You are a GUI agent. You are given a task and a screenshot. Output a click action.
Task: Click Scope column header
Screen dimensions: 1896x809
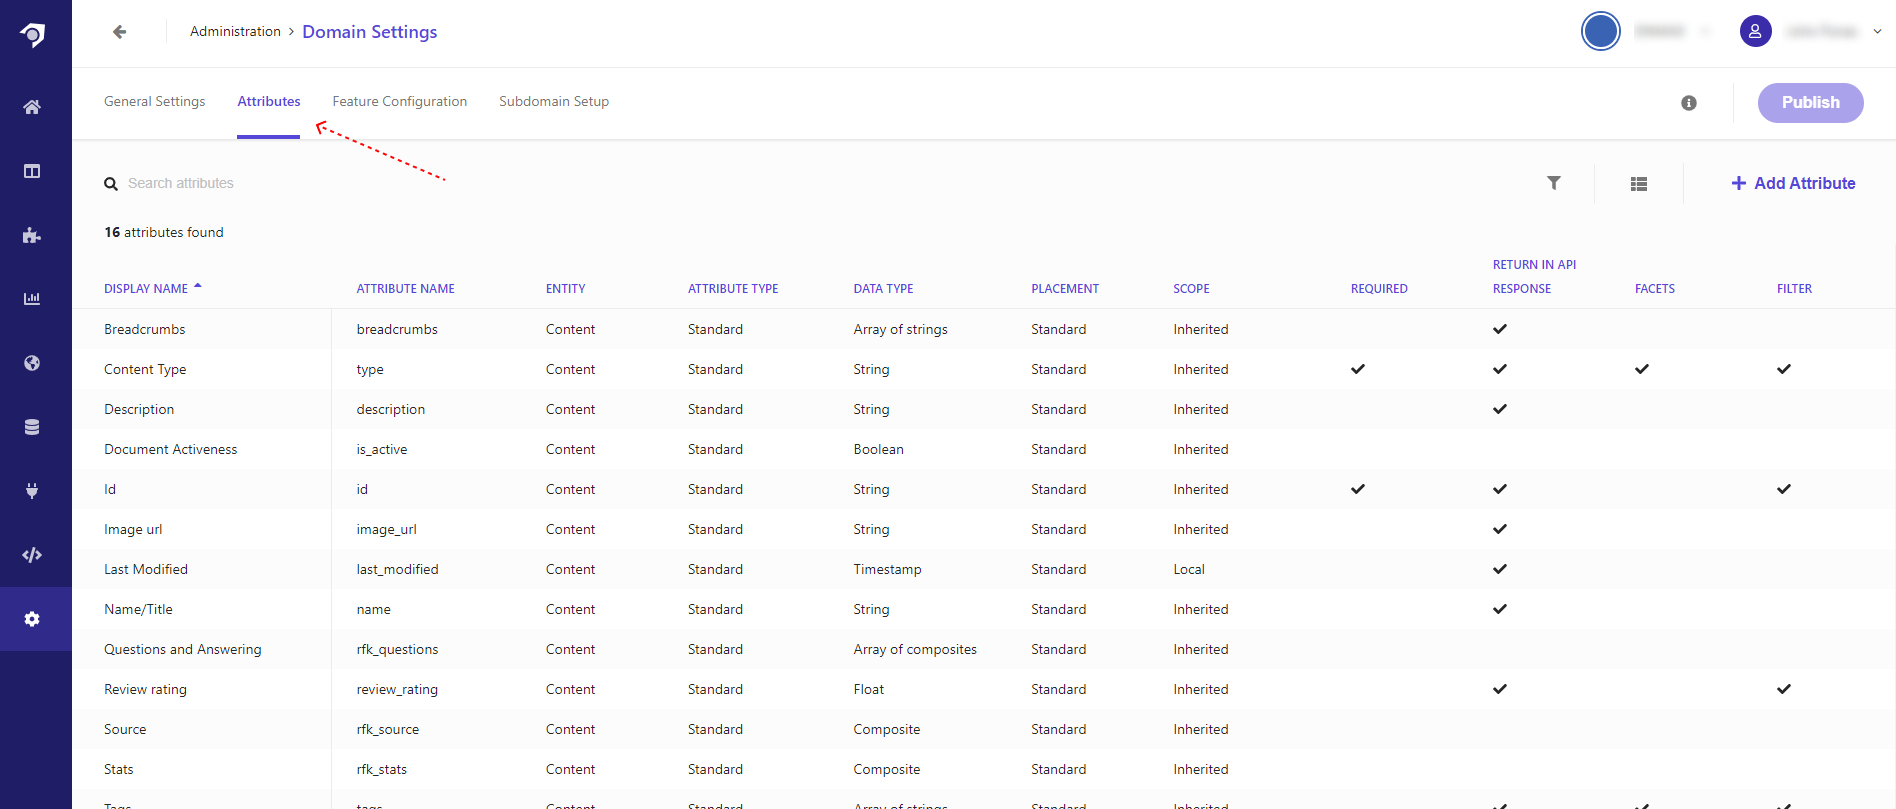point(1191,289)
